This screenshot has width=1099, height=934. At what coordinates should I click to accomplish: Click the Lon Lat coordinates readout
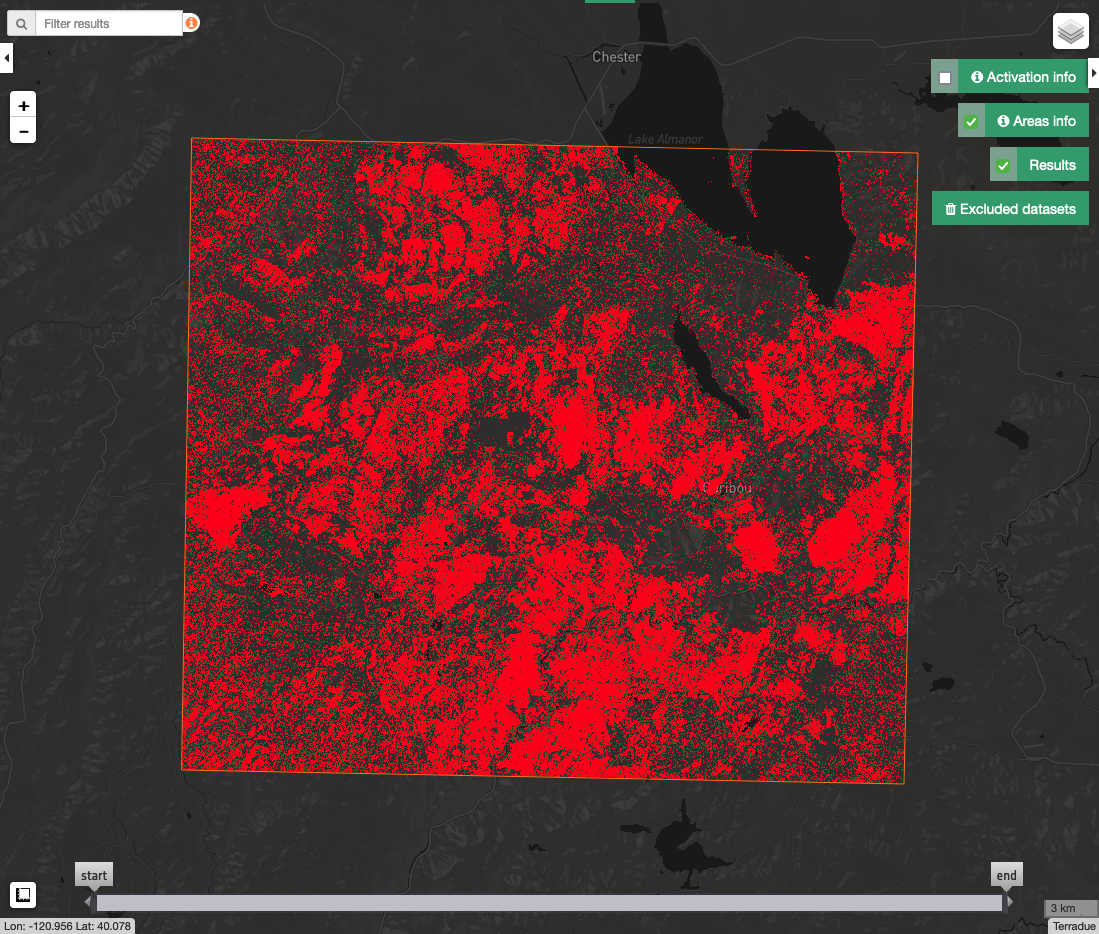tap(67, 926)
